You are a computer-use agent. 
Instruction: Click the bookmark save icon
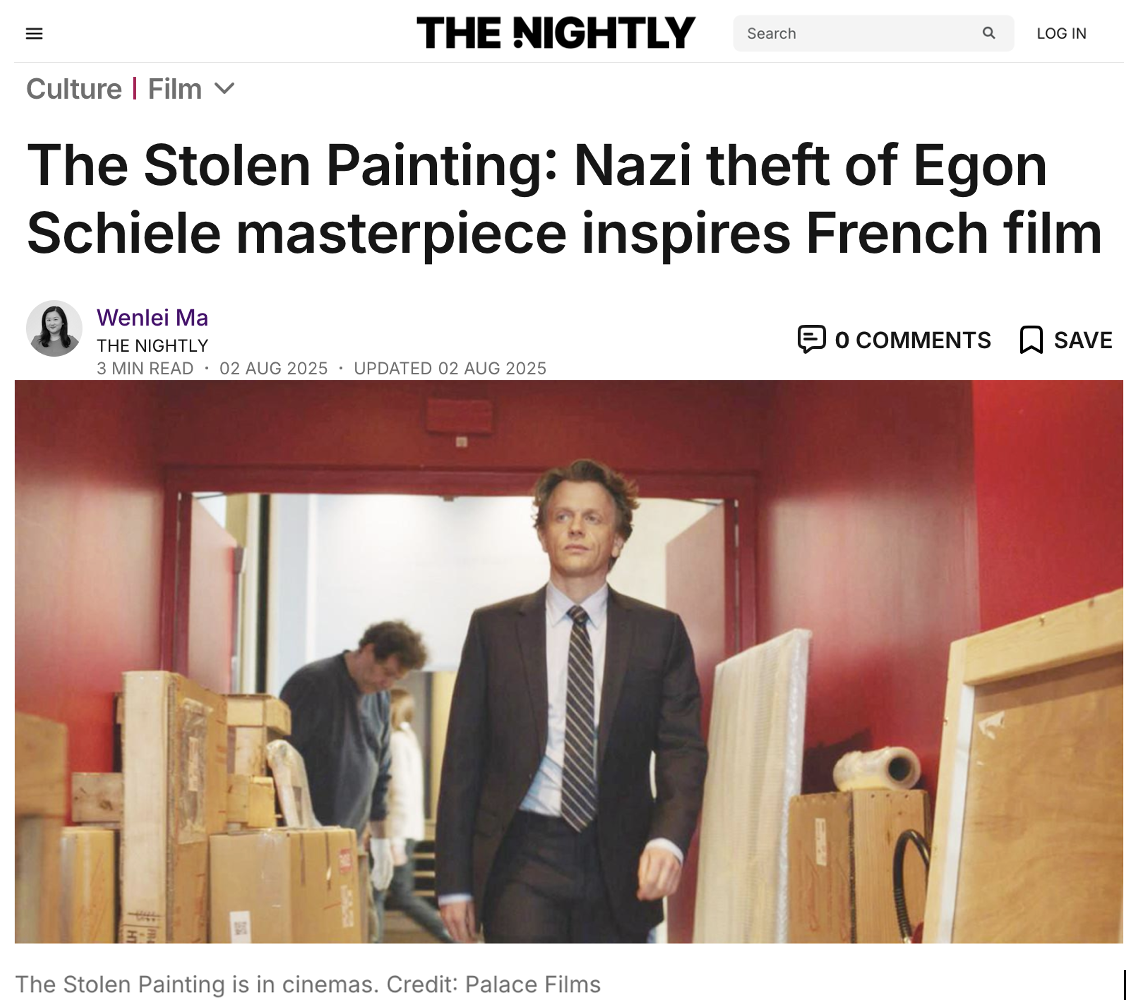[x=1031, y=339]
